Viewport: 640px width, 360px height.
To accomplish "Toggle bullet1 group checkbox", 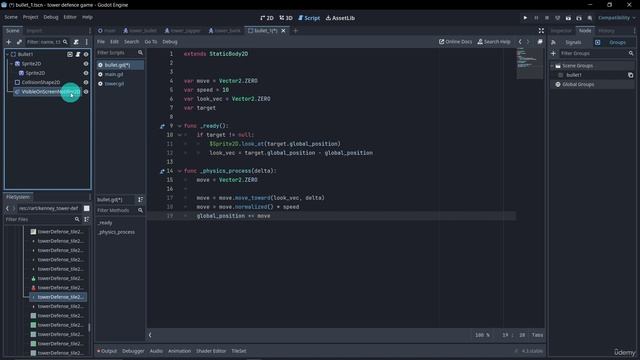I will pos(560,75).
